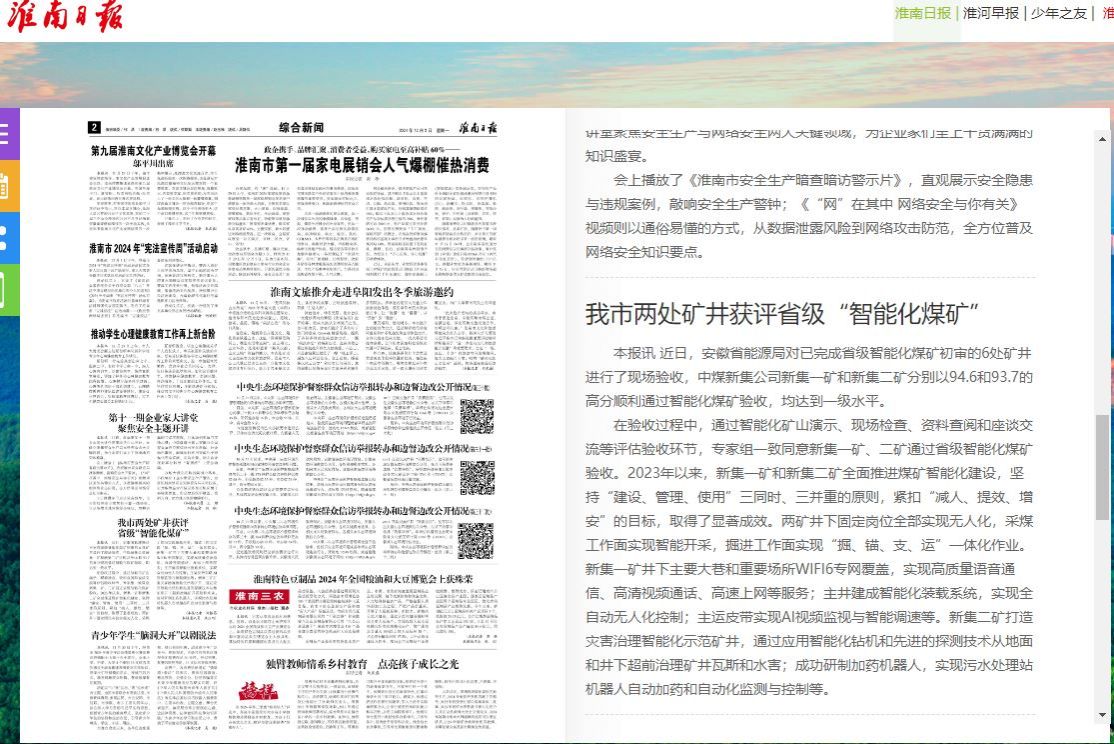Click the red 榜样 column stamp
This screenshot has width=1114, height=744.
pos(259,691)
